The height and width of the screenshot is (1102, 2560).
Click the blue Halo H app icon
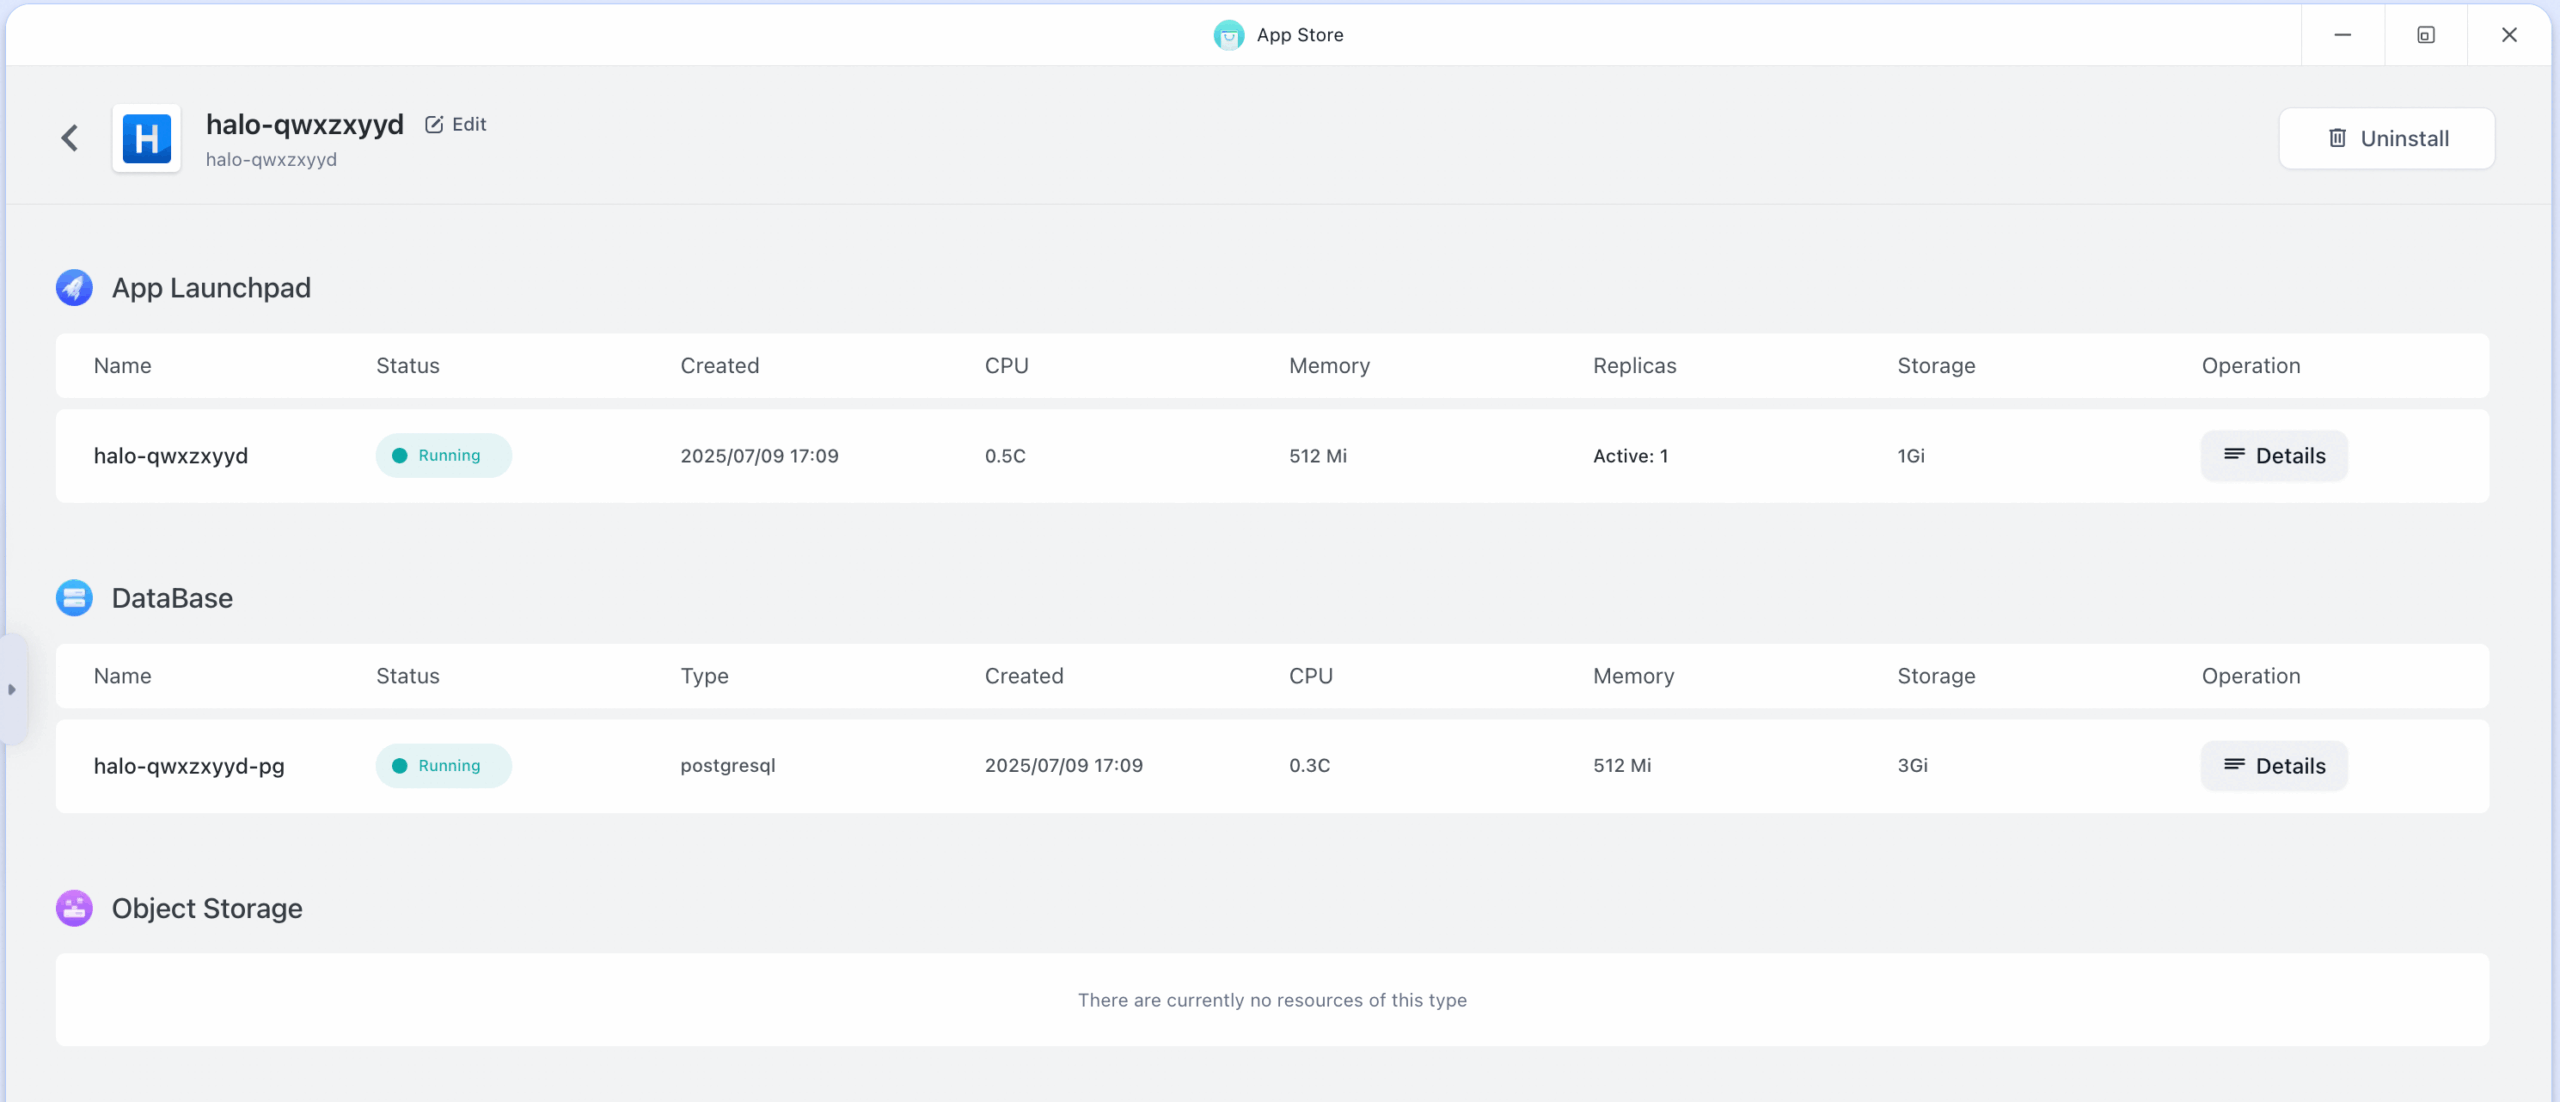pyautogui.click(x=147, y=138)
